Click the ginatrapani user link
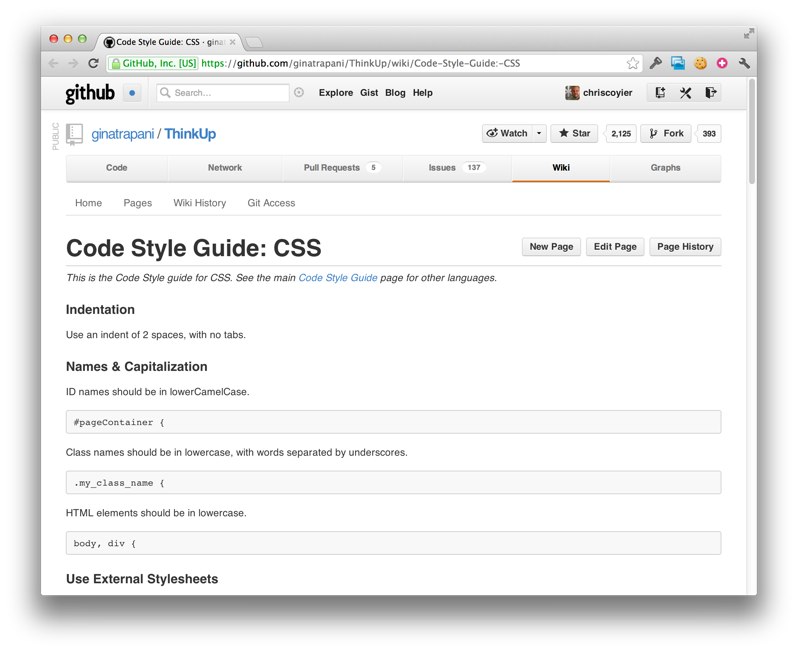The image size is (798, 652). (123, 134)
